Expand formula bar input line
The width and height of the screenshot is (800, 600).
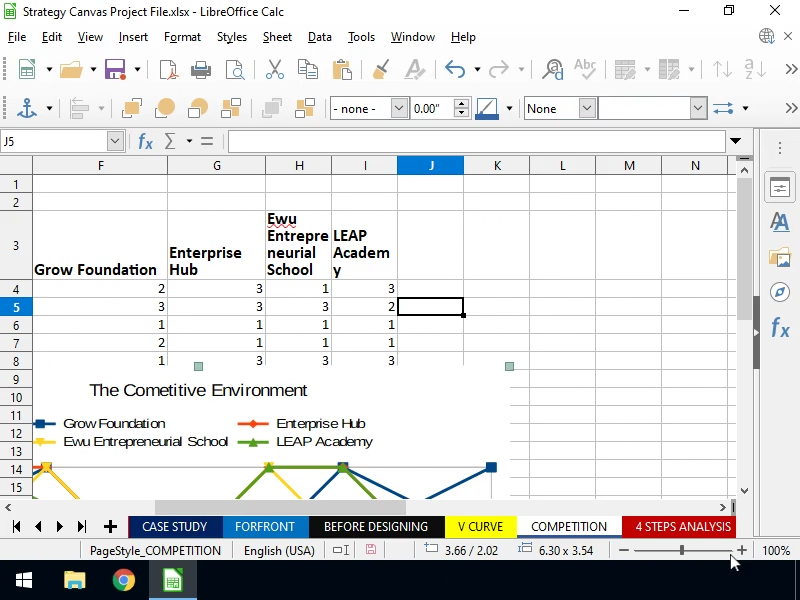click(735, 141)
